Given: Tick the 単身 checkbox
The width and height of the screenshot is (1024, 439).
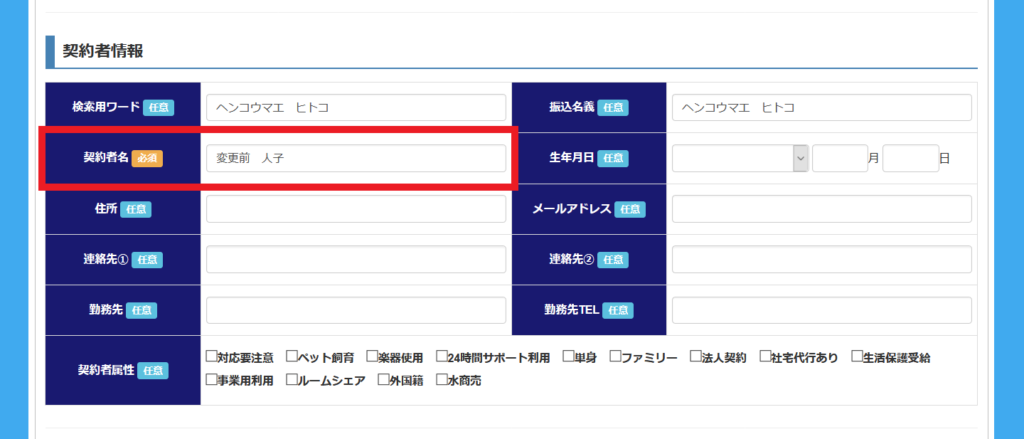Looking at the screenshot, I should coord(567,357).
